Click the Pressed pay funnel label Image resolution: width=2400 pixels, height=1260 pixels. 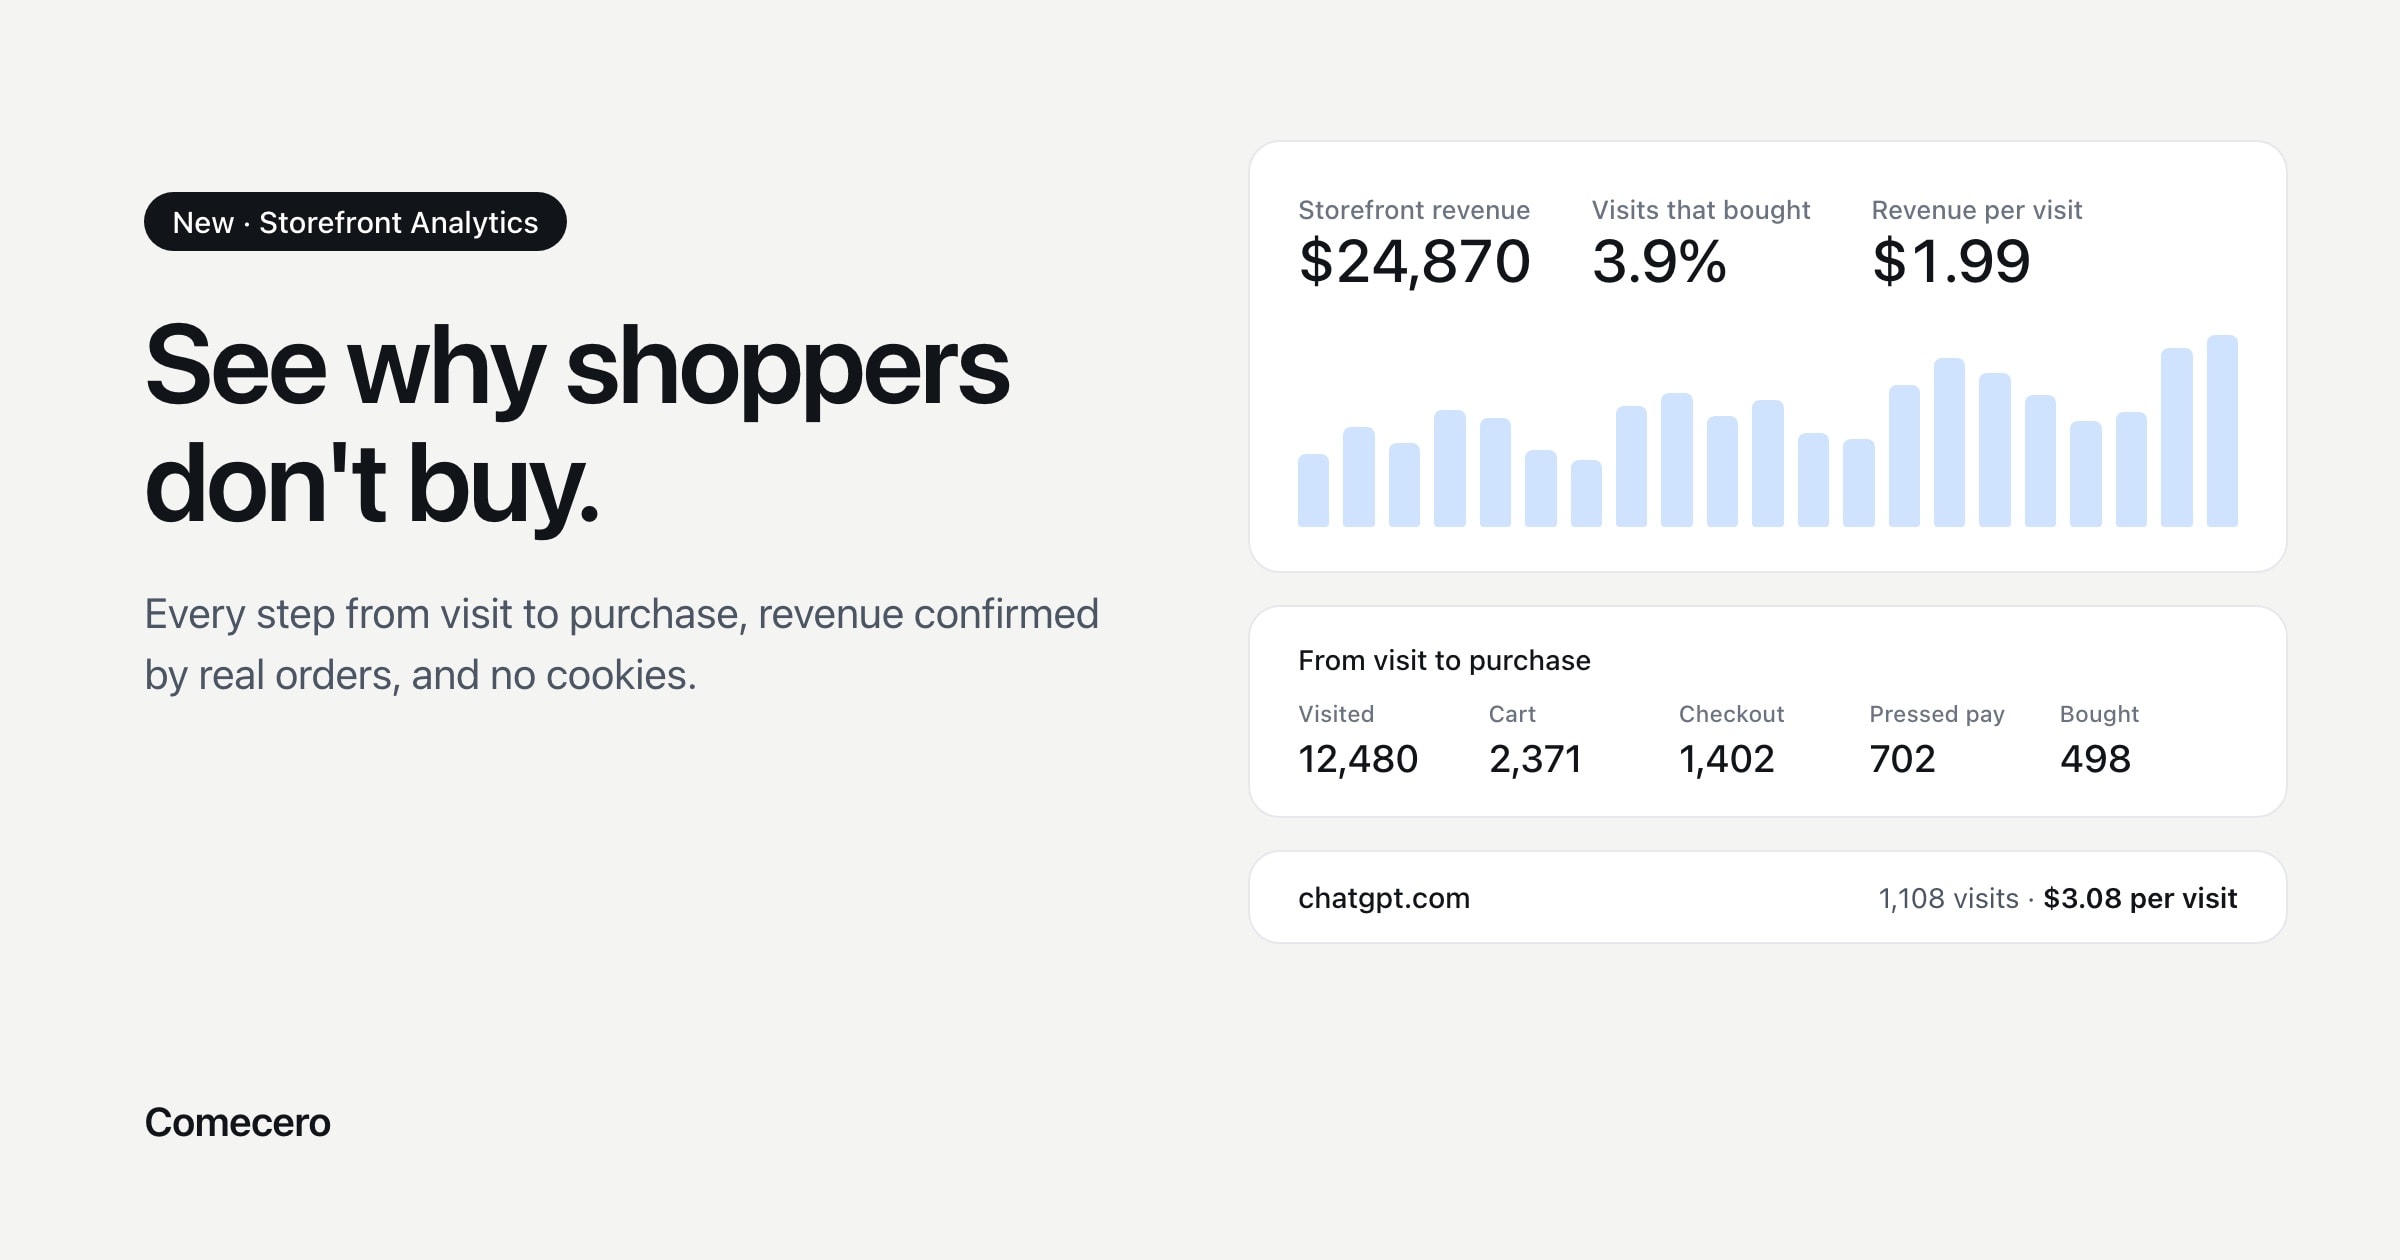tap(1937, 714)
